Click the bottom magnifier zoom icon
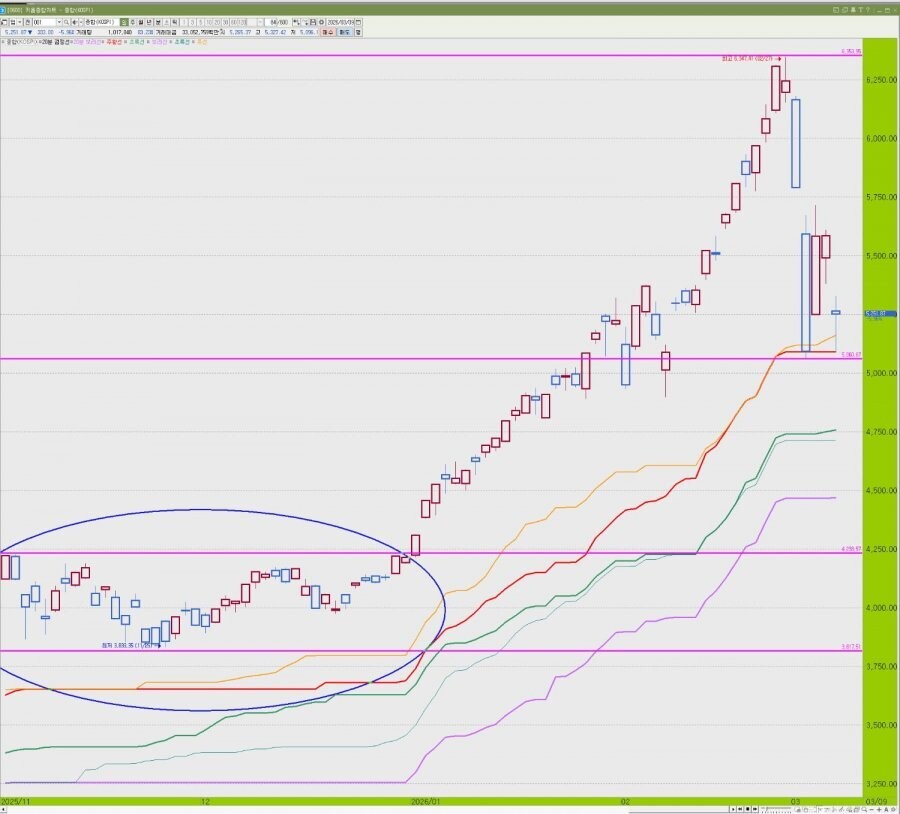Image resolution: width=900 pixels, height=814 pixels. pyautogui.click(x=863, y=809)
